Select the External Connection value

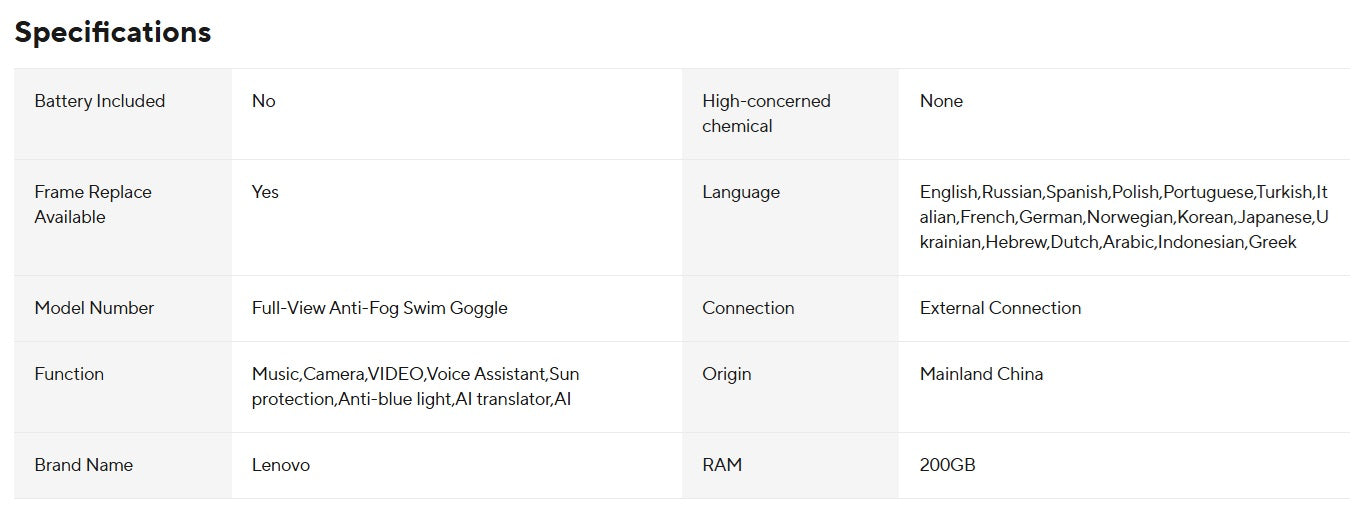(1000, 308)
